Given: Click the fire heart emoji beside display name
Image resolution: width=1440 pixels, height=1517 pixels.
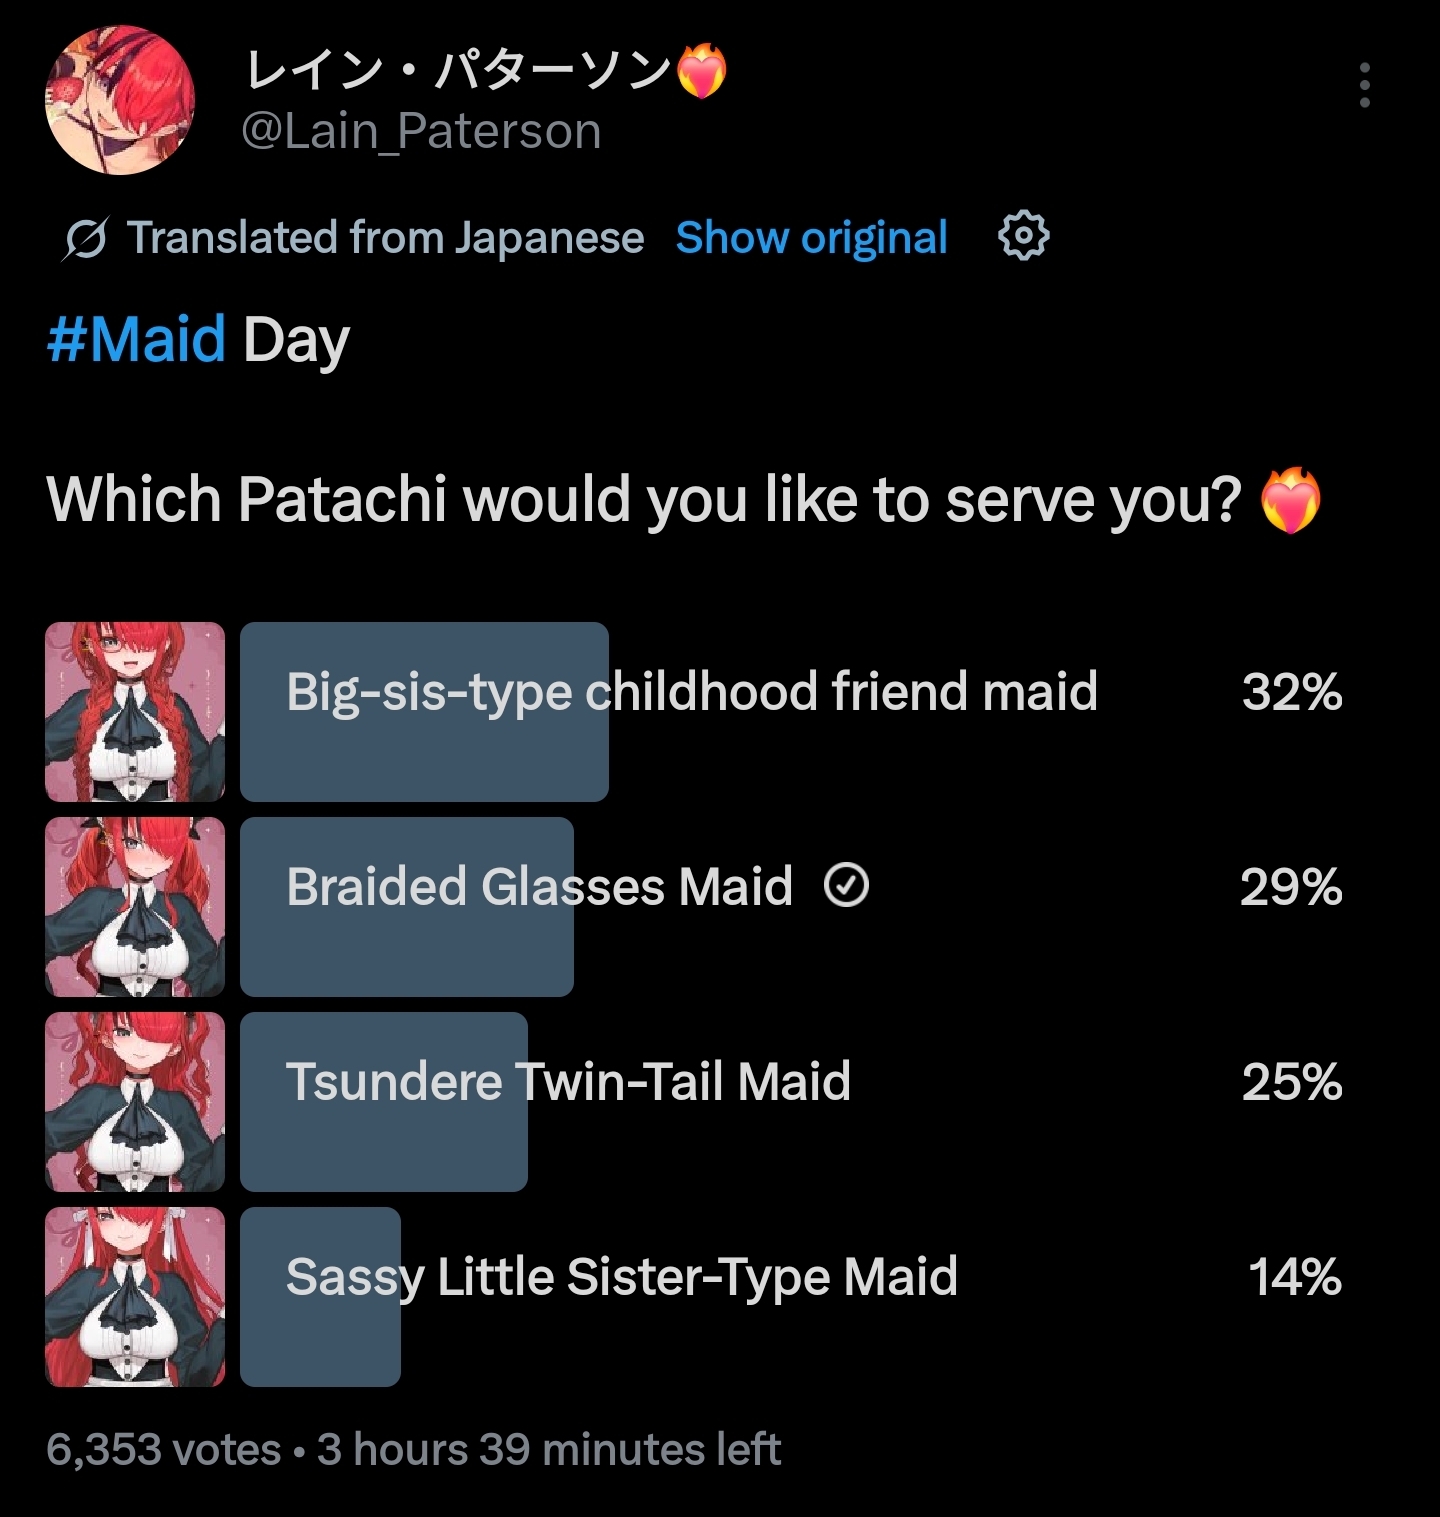Looking at the screenshot, I should coord(702,71).
